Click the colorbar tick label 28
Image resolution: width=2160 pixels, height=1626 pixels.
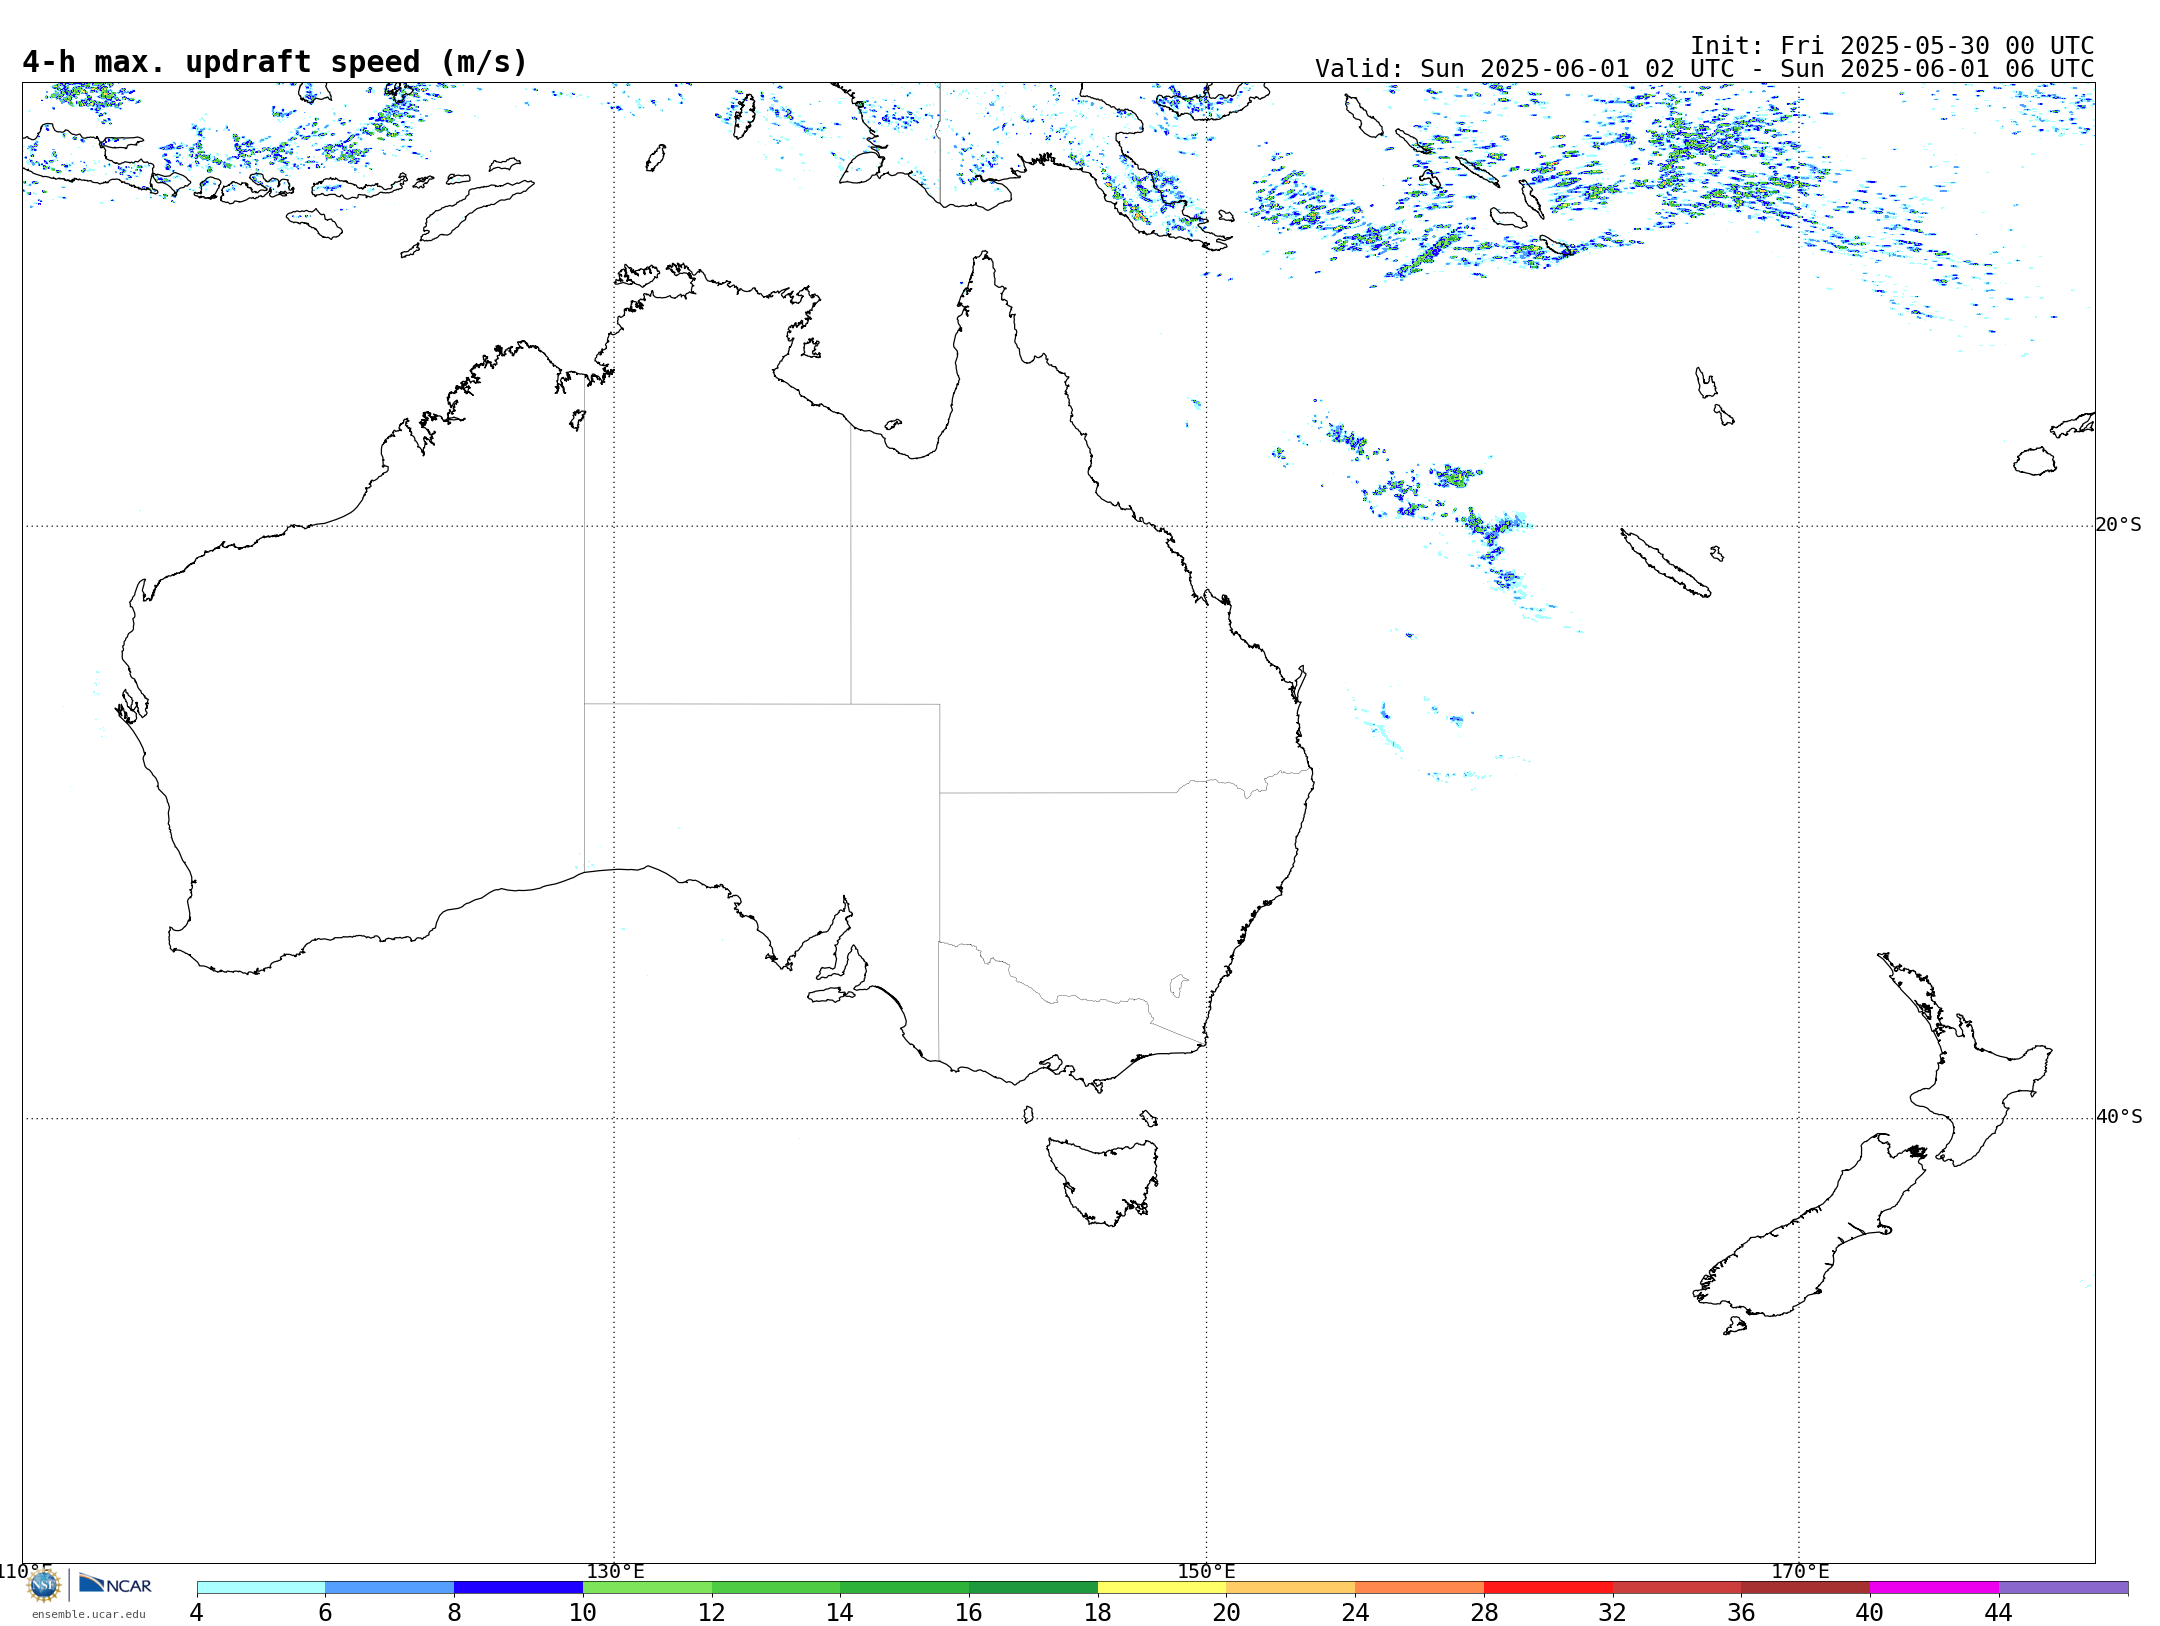tap(1484, 1613)
